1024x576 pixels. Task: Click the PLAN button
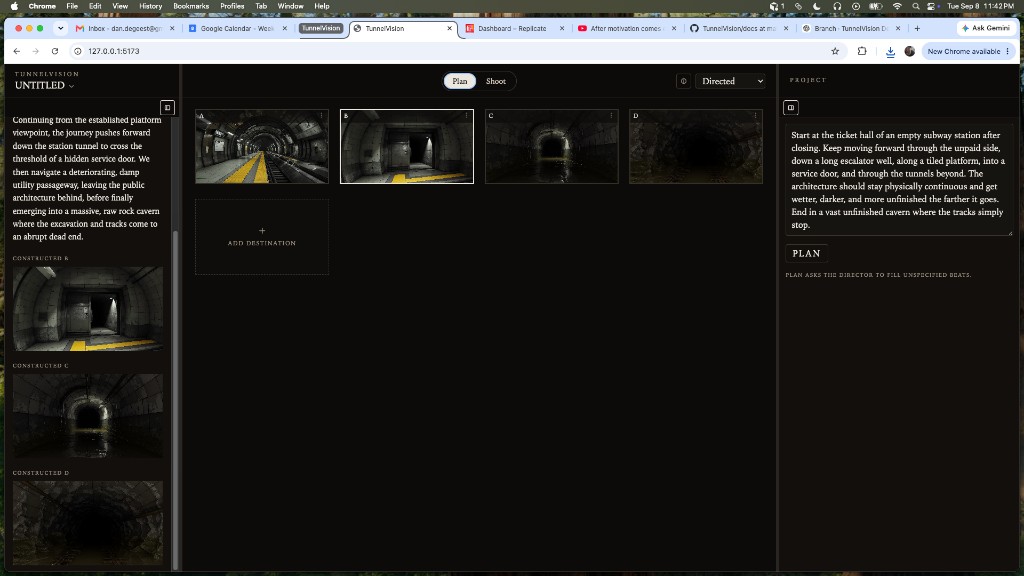click(x=807, y=253)
